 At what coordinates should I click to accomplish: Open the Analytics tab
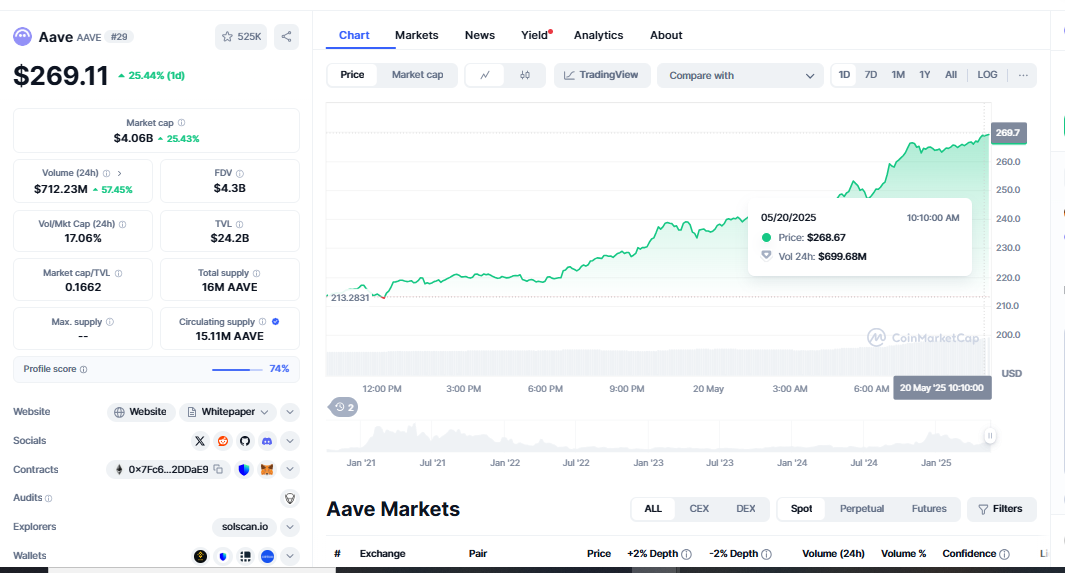pos(598,35)
